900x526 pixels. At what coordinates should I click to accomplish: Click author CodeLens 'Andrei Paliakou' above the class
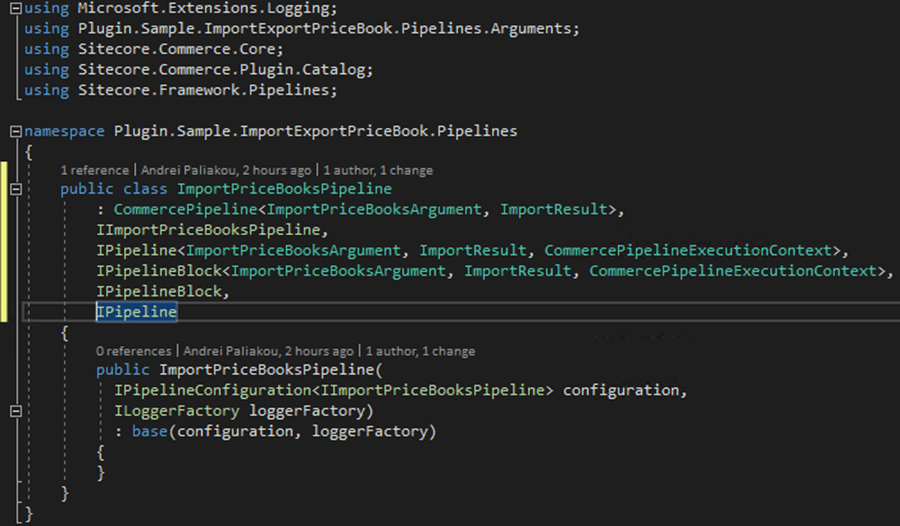click(226, 171)
